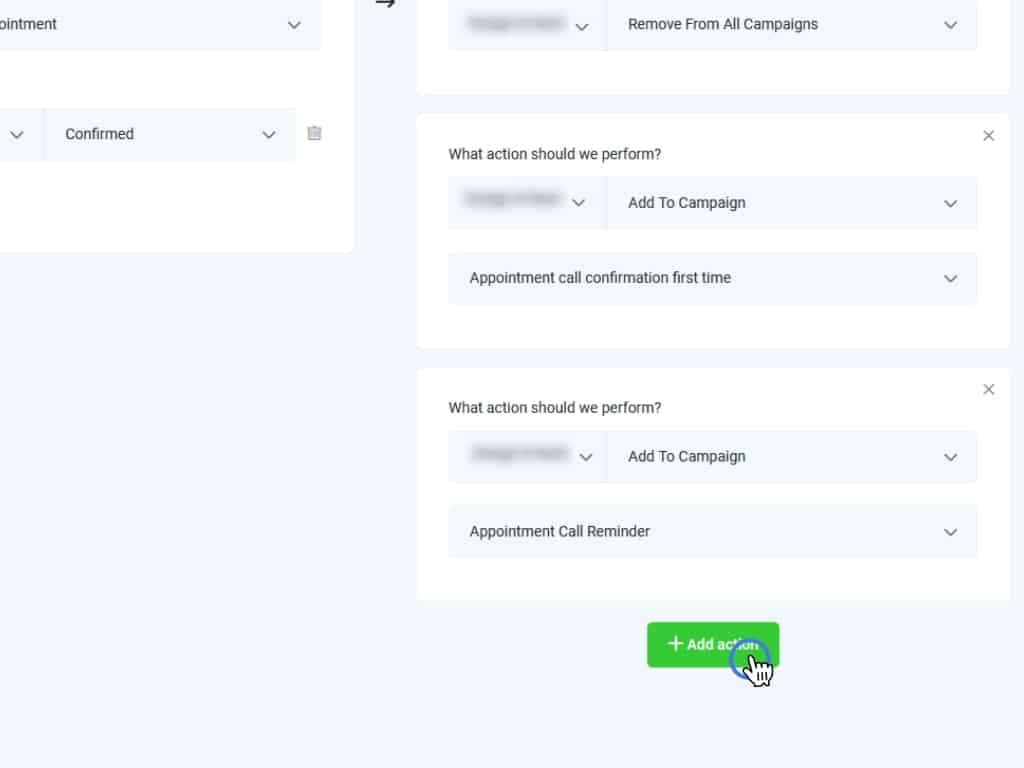The height and width of the screenshot is (768, 1024).
Task: Open Appointment call confirmation first time dropdown
Action: pos(712,278)
